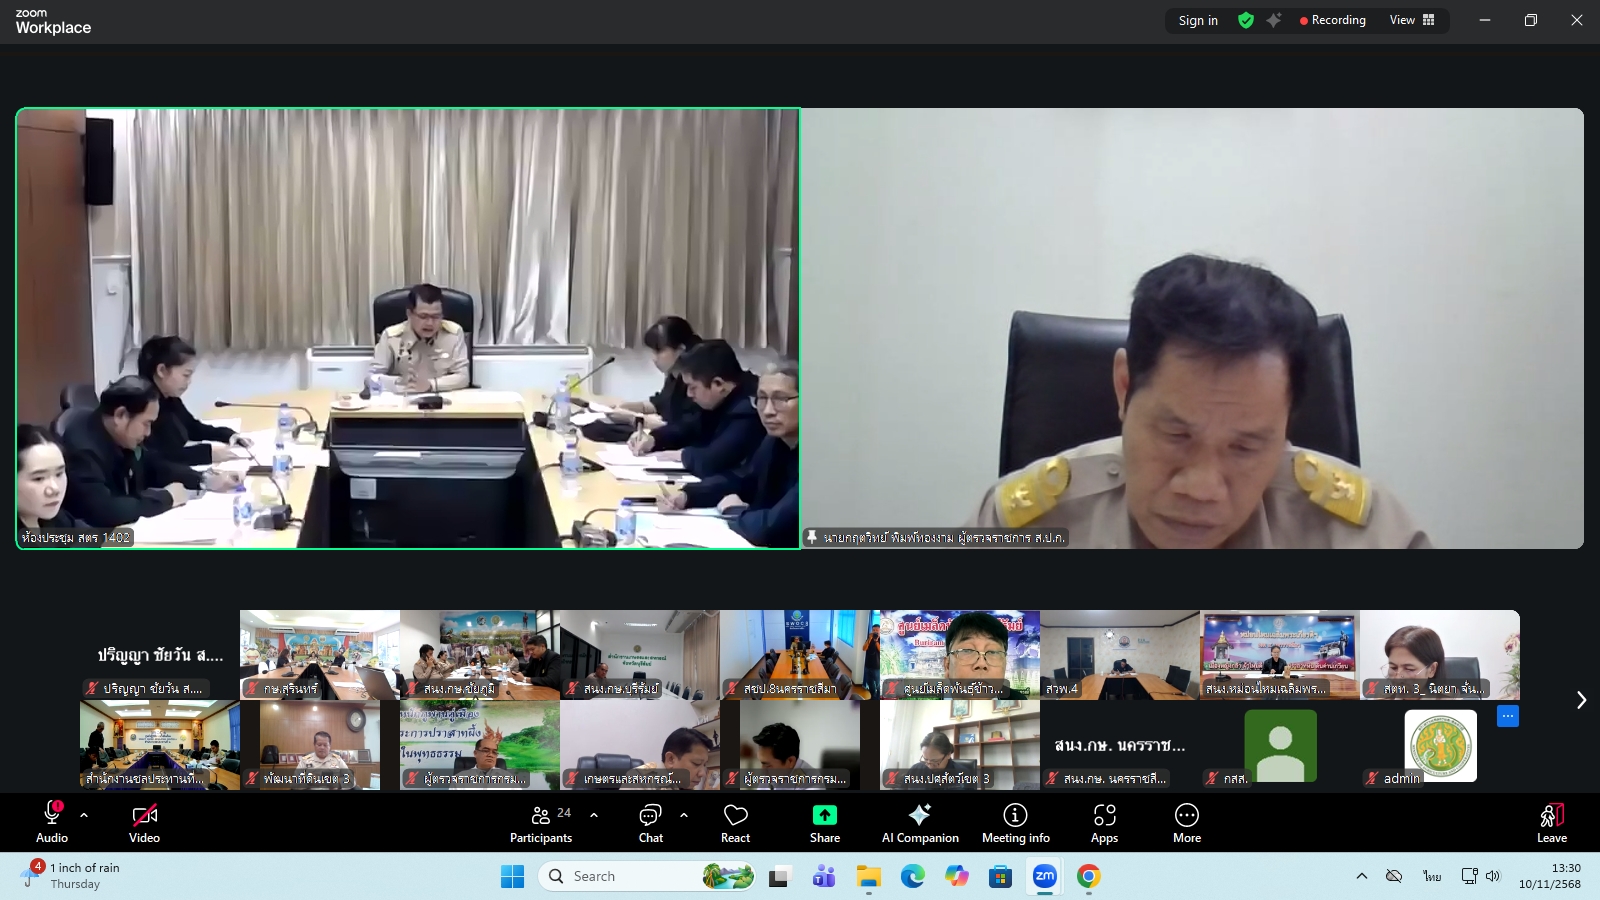
Task: Start screen Share
Action: pyautogui.click(x=823, y=822)
